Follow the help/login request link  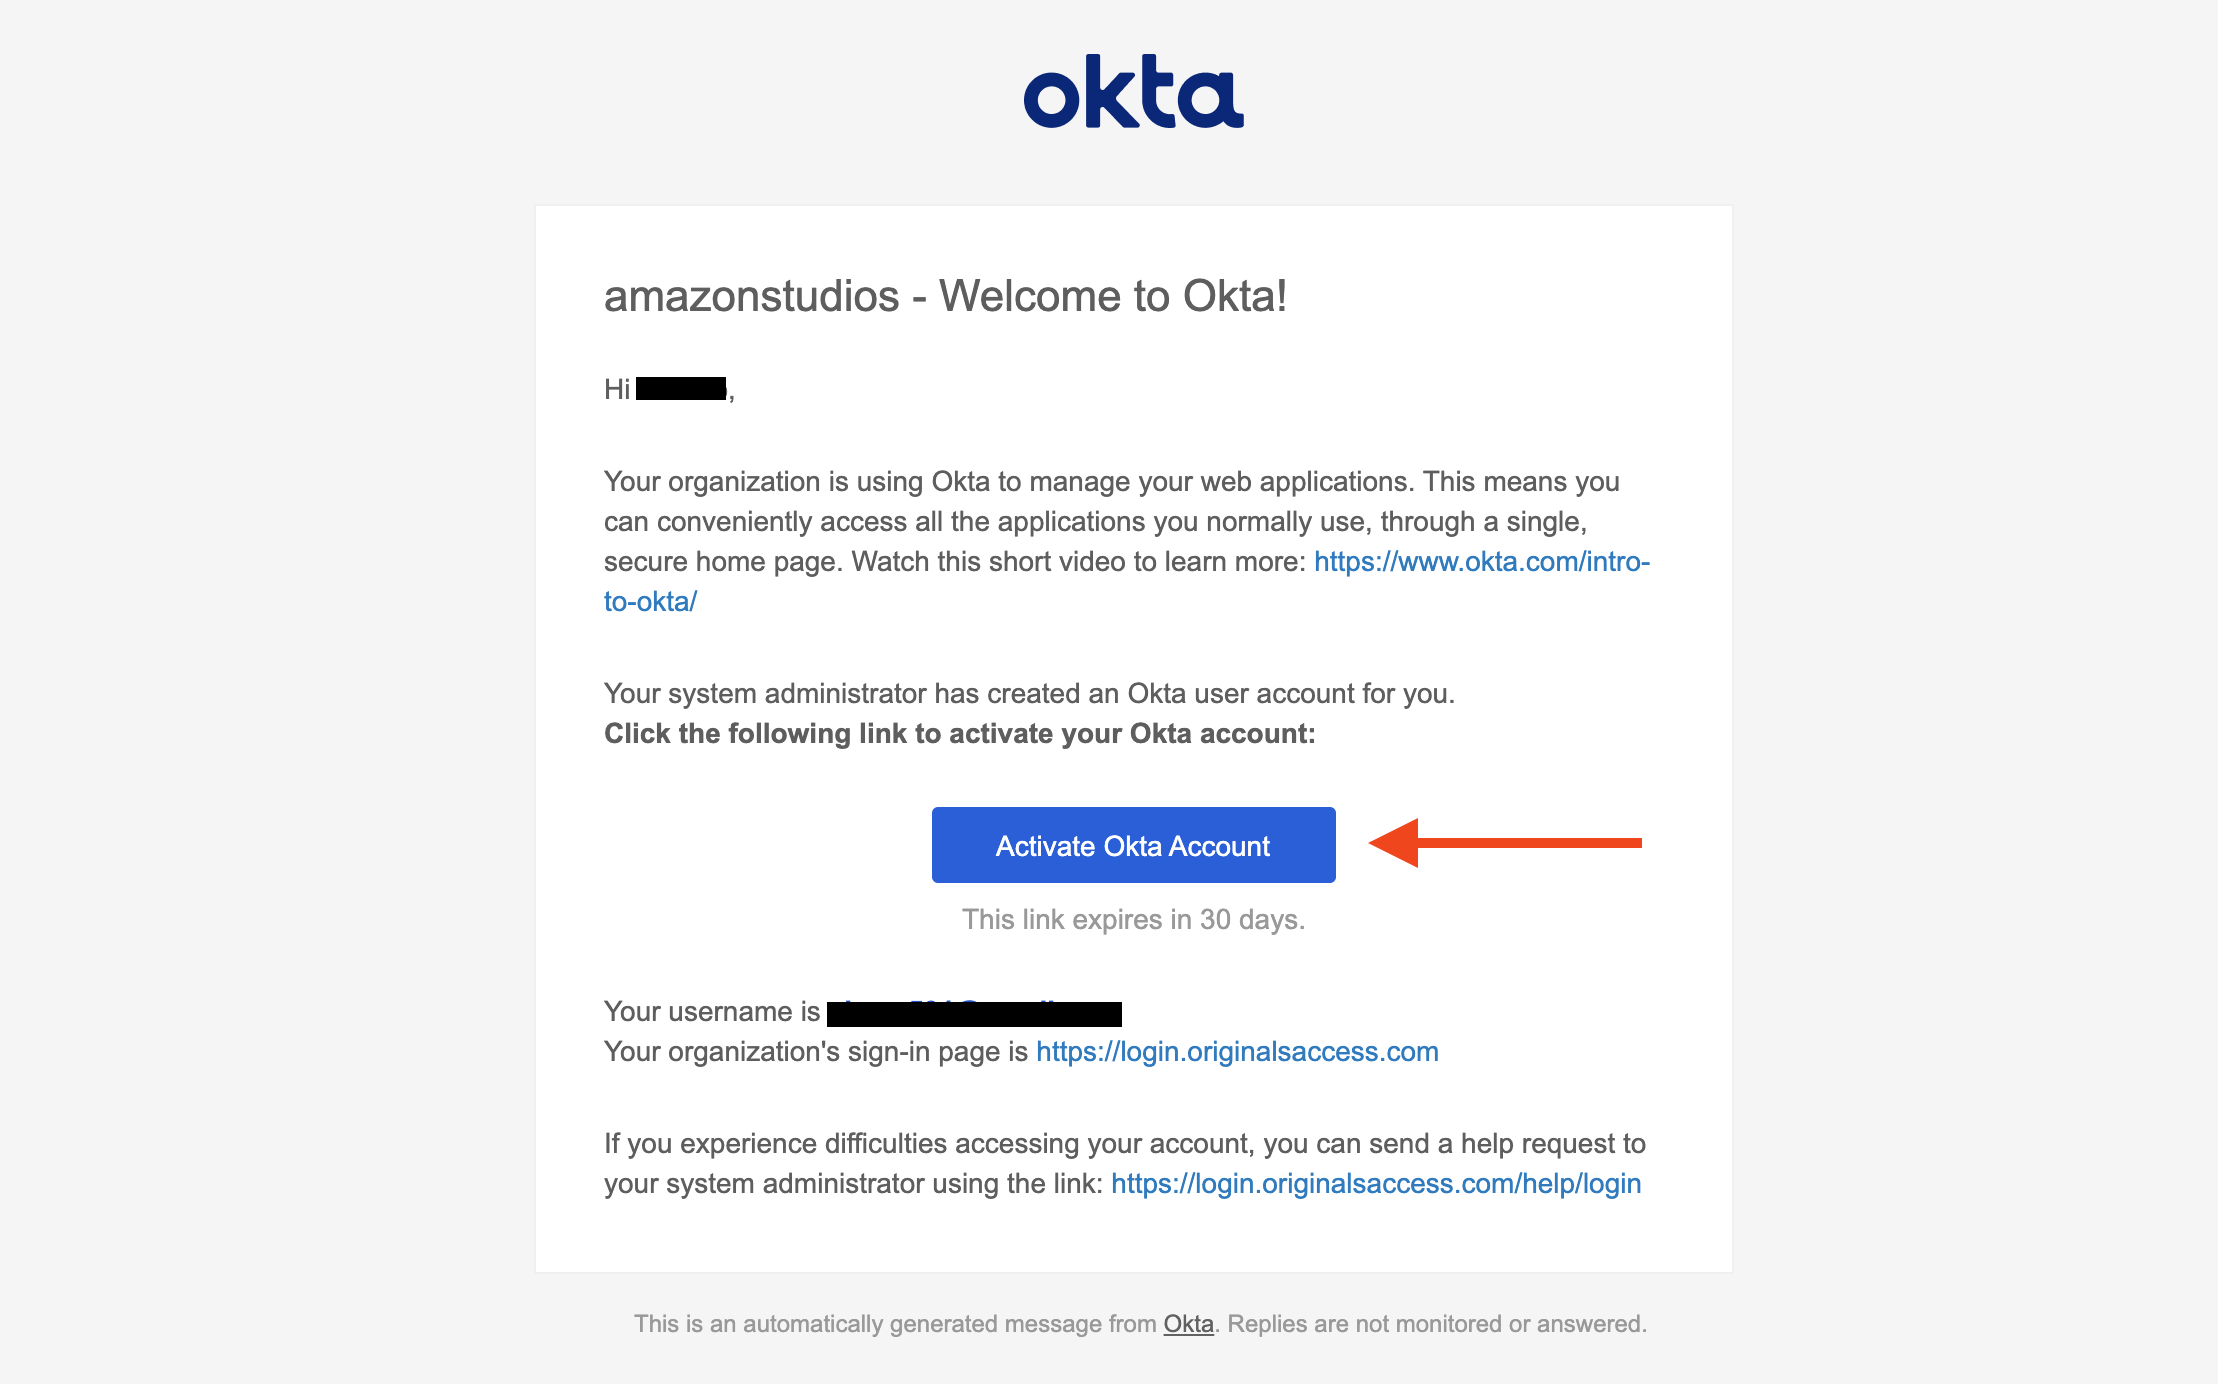click(x=1375, y=1184)
